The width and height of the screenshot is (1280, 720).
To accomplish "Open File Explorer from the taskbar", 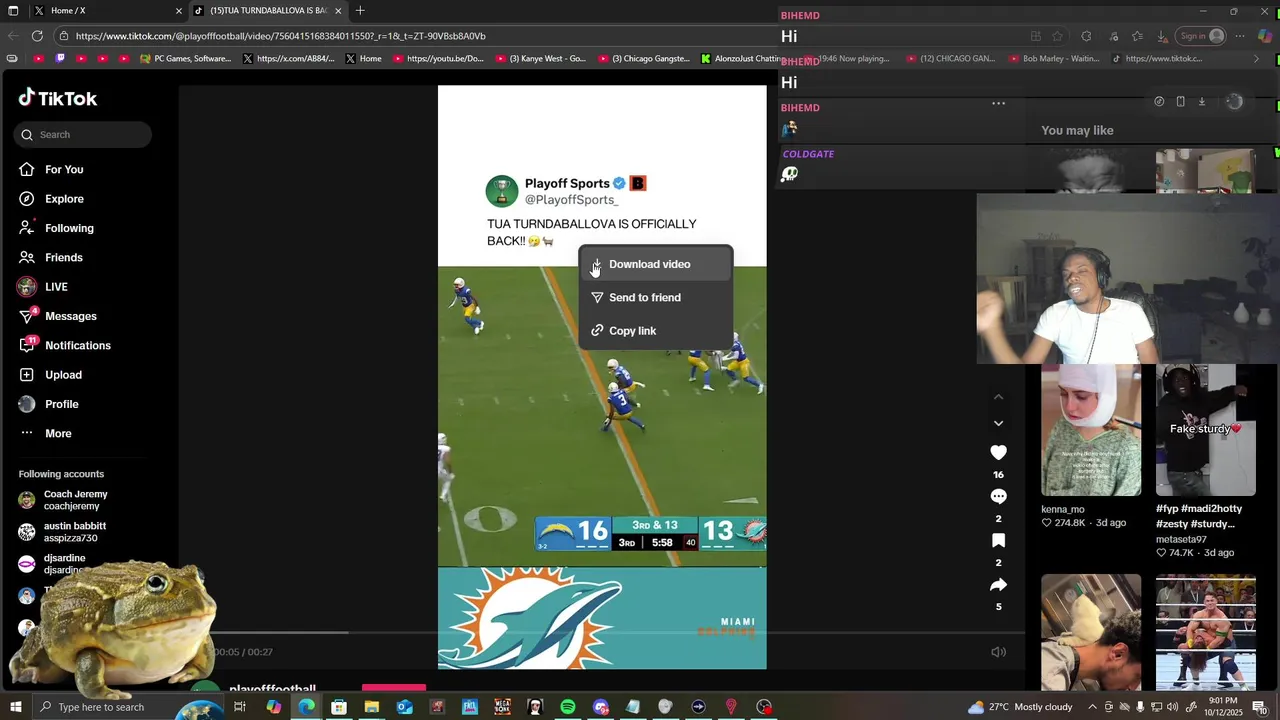I will click(372, 707).
